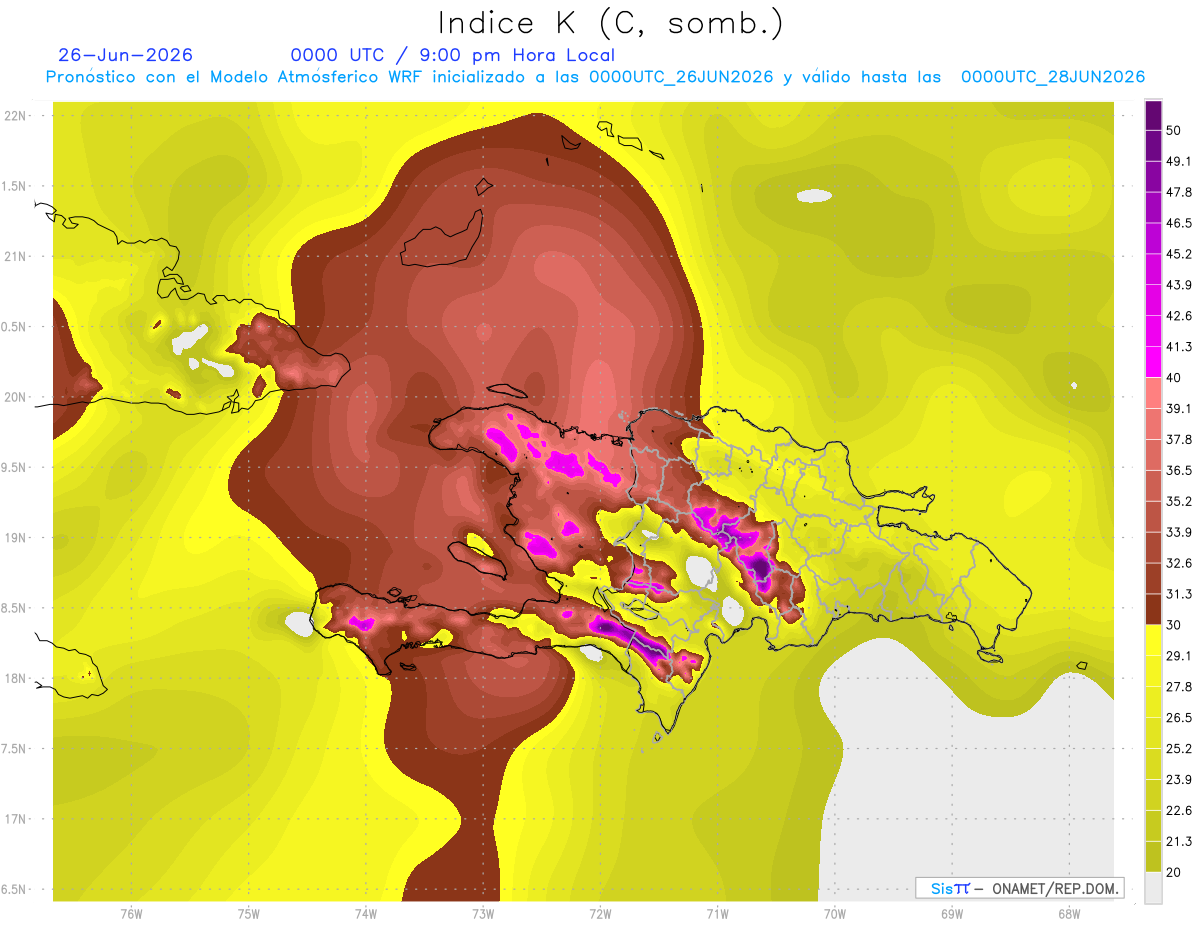This screenshot has height=927, width=1200.
Task: Click the '8.5N' latitude axis label
Action: 14,609
